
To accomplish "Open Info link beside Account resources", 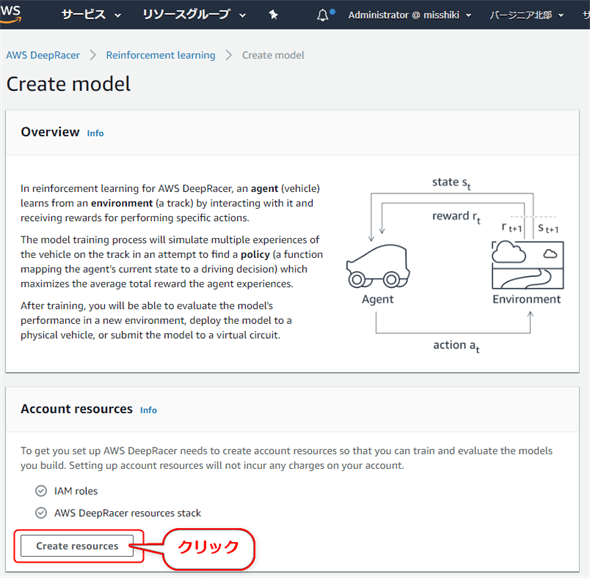I will coord(149,410).
